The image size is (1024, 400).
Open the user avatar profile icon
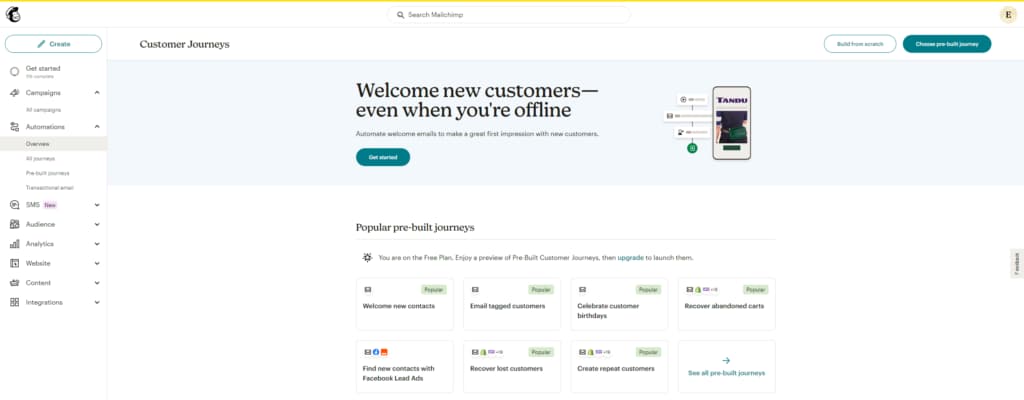coord(1008,14)
